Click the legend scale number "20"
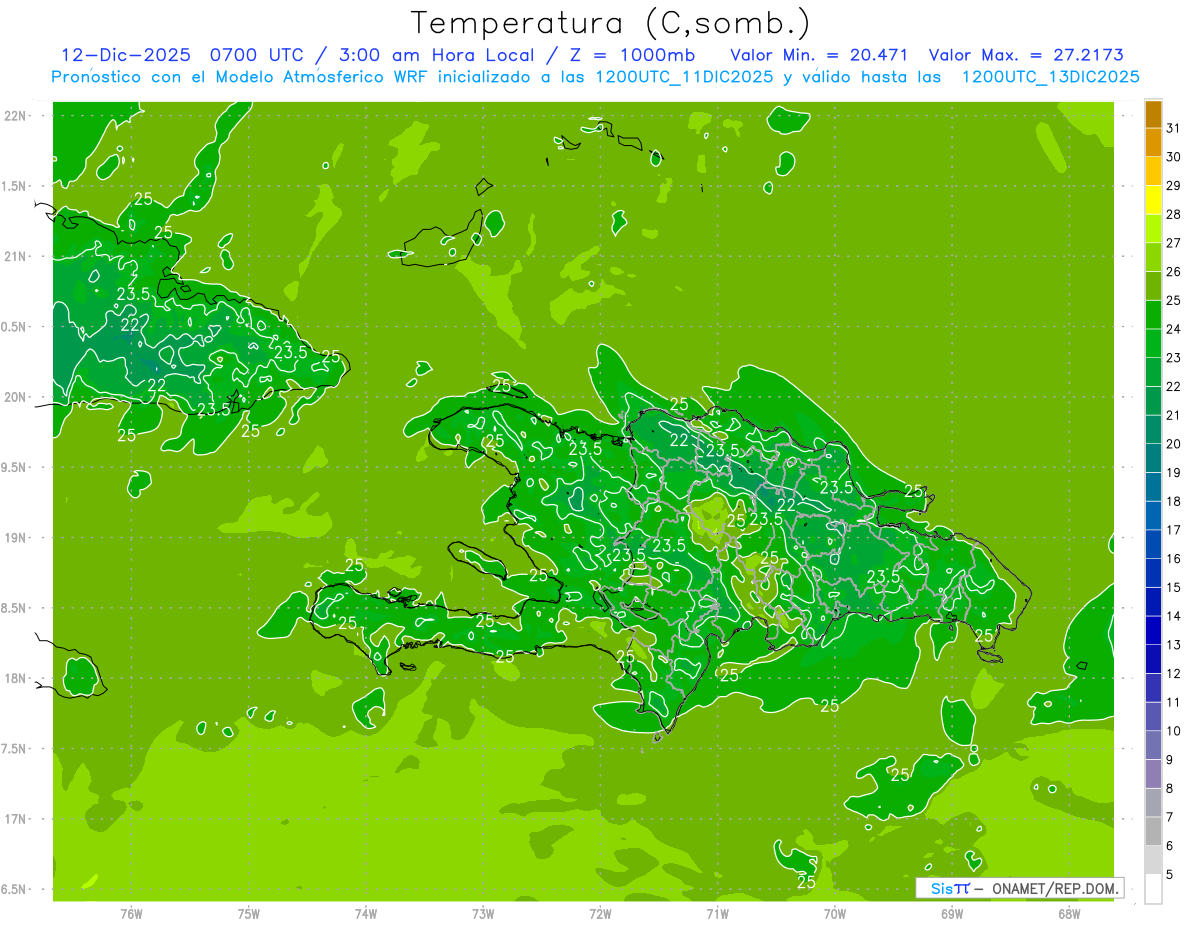1200x927 pixels. 1174,444
